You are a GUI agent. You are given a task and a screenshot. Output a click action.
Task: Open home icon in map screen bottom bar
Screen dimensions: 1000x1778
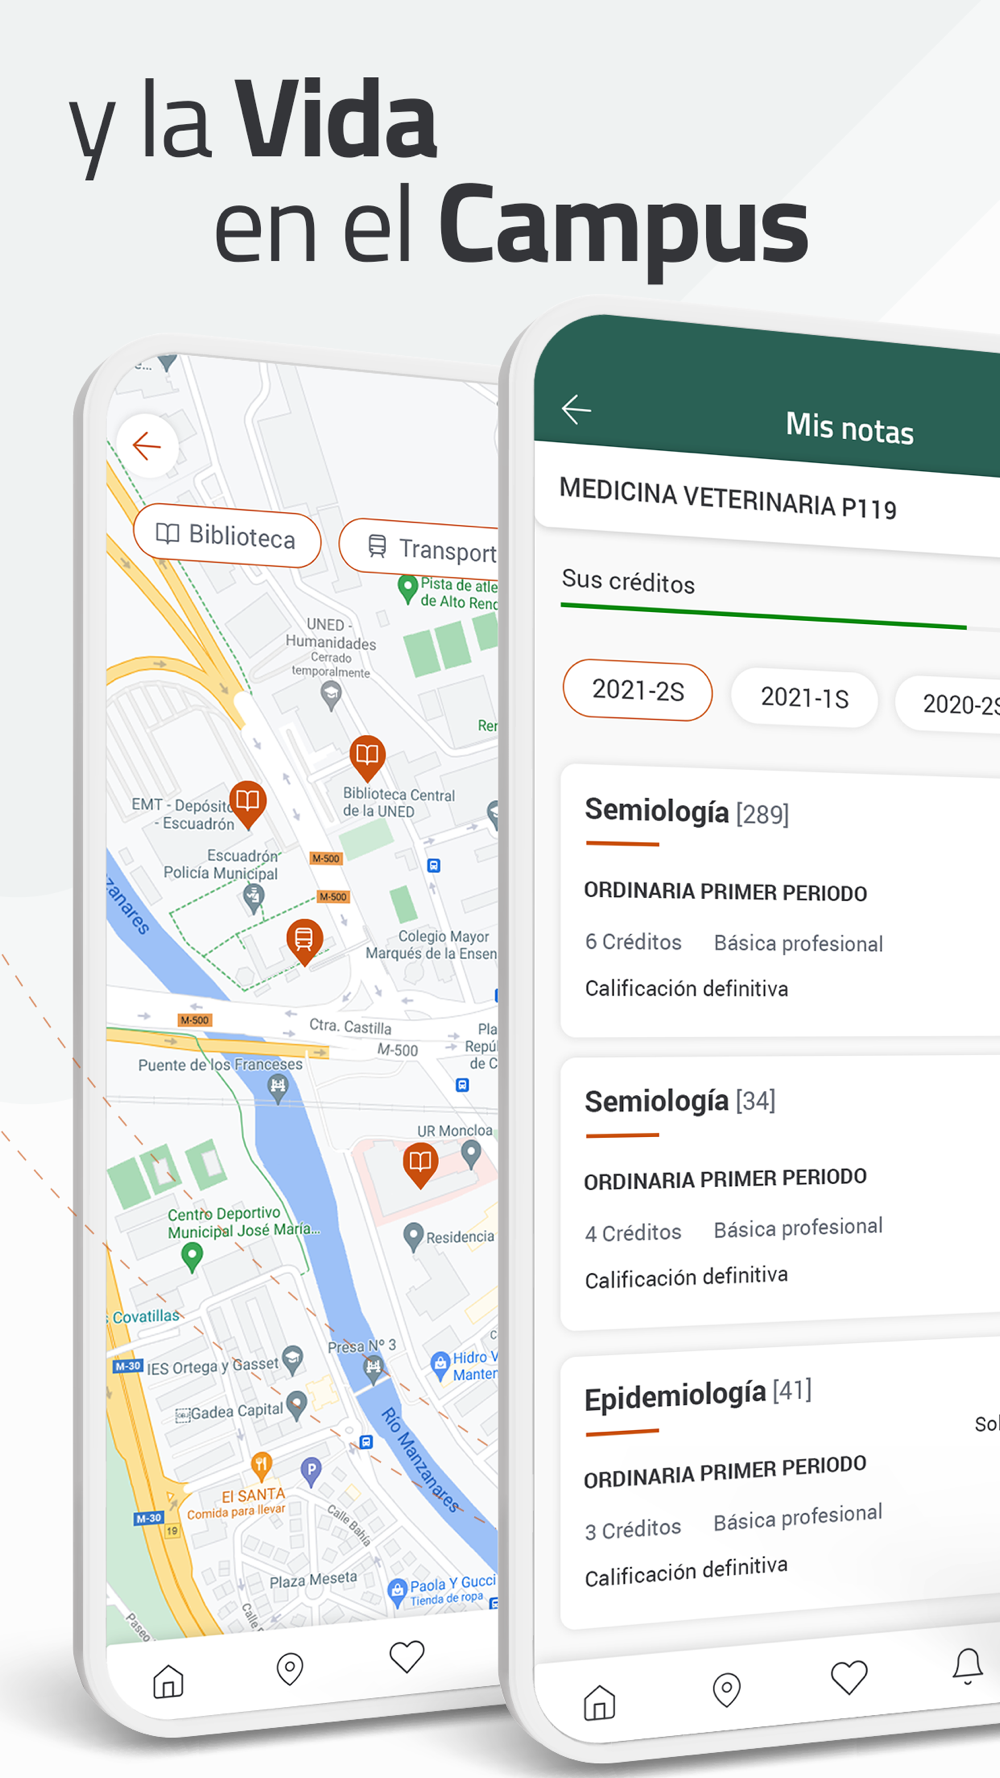(168, 1681)
